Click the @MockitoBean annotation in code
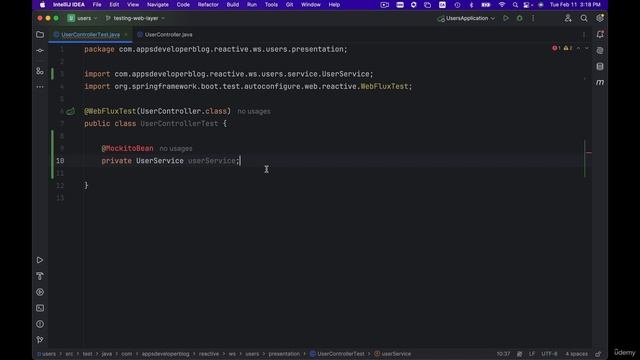 [127, 149]
